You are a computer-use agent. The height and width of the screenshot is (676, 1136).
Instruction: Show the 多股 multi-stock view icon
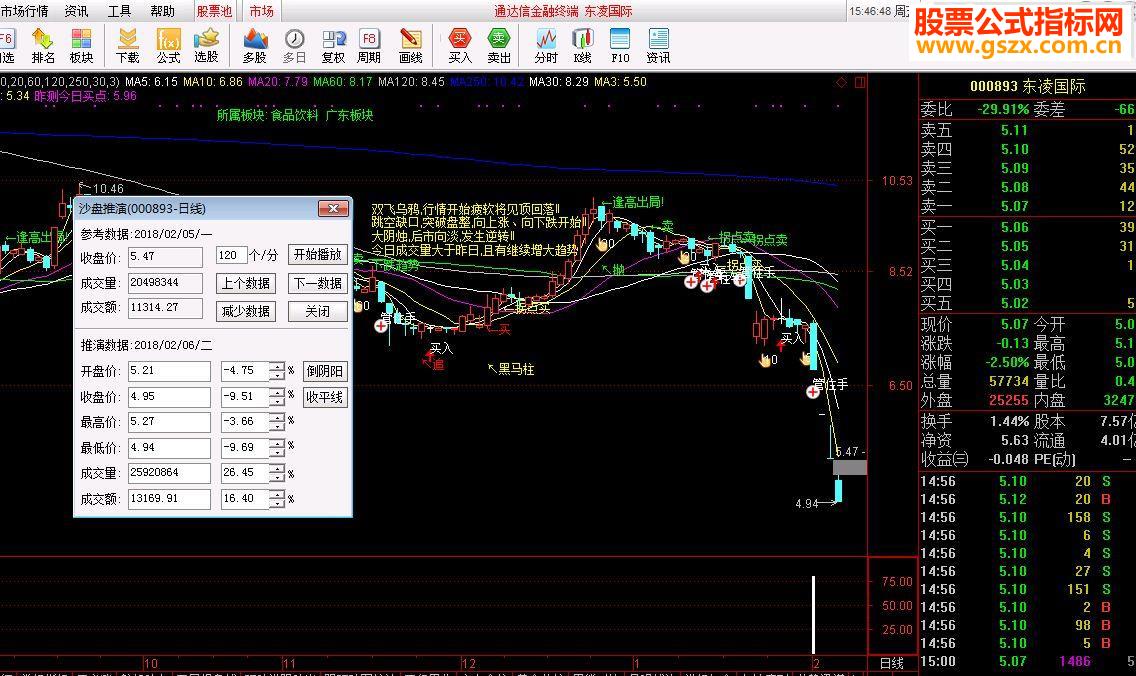click(255, 46)
